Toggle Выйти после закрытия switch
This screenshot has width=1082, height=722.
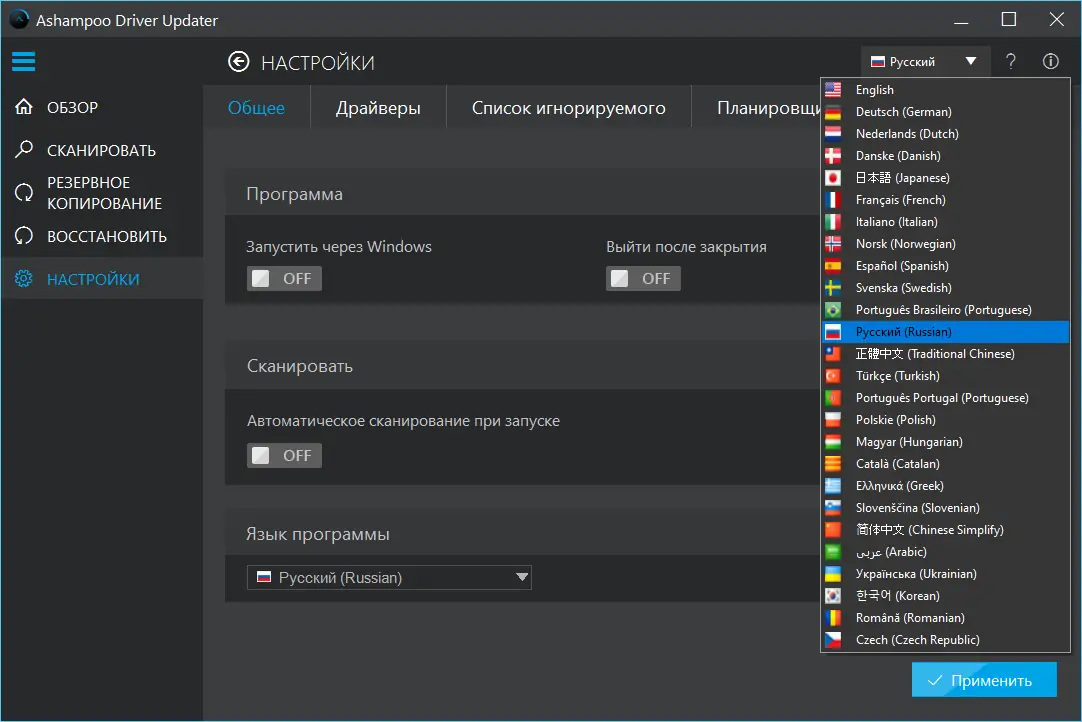point(643,278)
